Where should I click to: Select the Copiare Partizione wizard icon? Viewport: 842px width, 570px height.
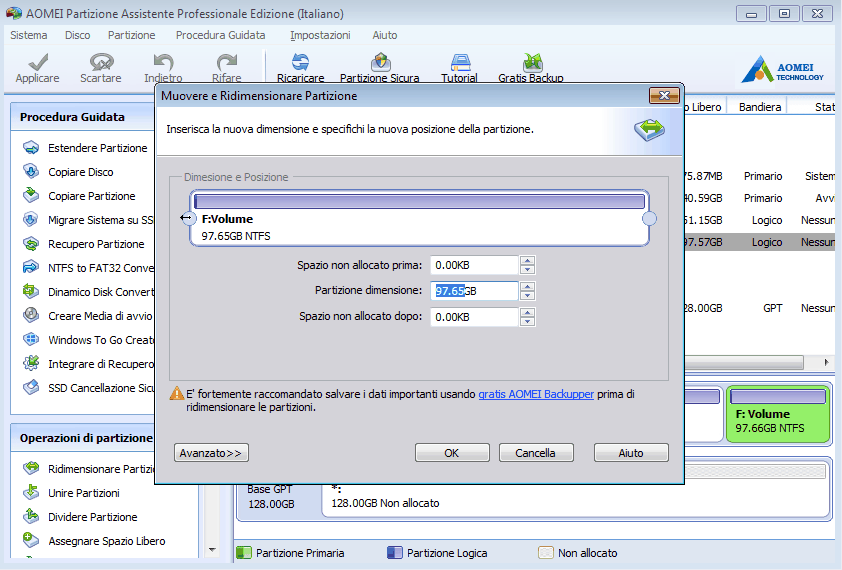pos(31,196)
